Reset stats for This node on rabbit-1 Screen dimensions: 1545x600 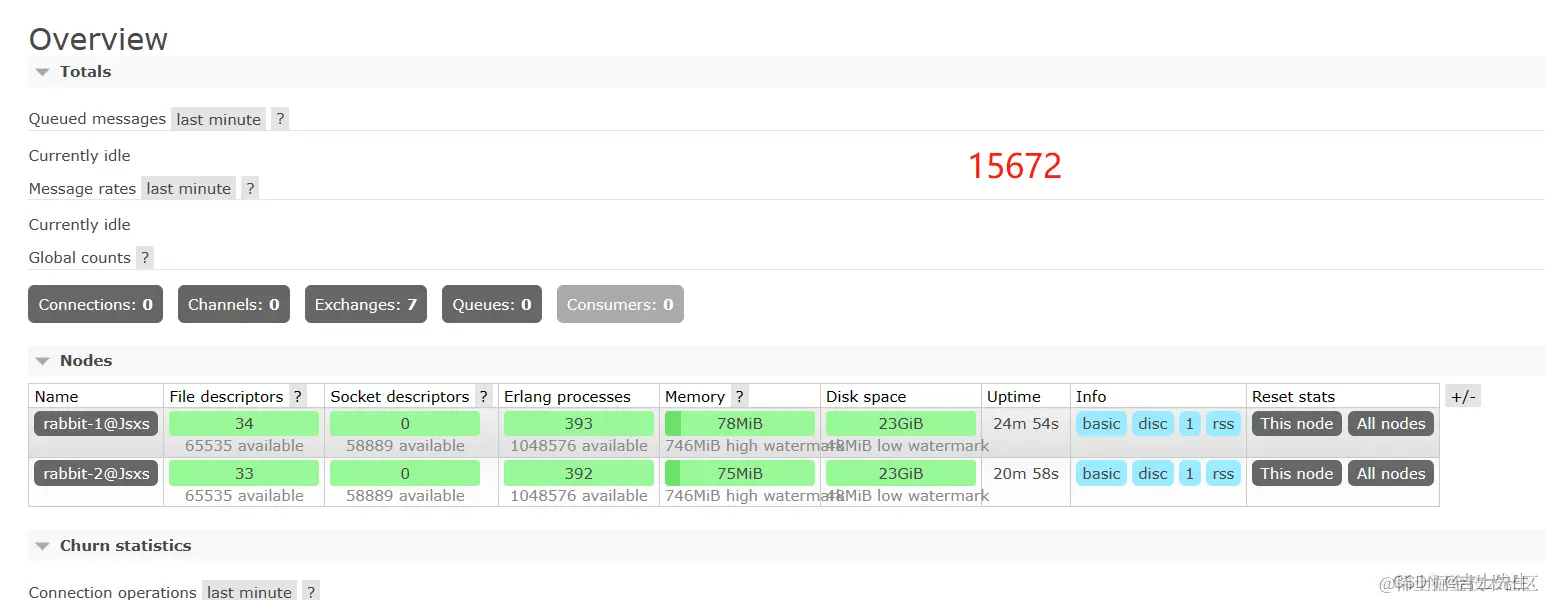click(1297, 424)
